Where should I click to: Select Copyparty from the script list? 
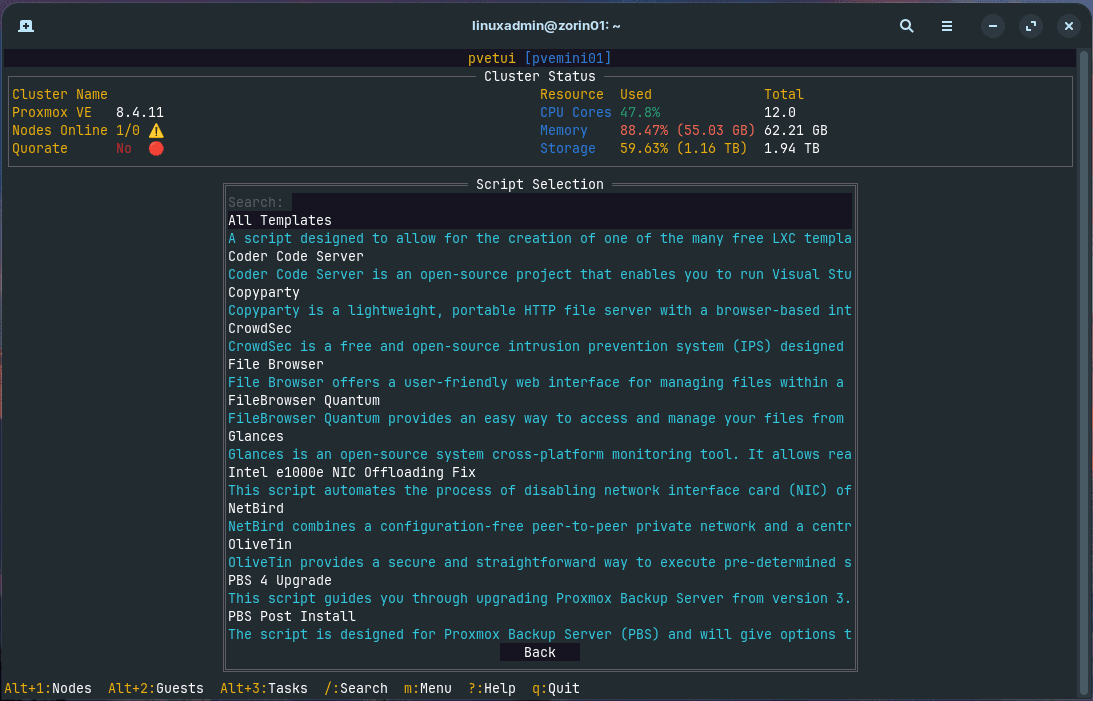tap(260, 292)
